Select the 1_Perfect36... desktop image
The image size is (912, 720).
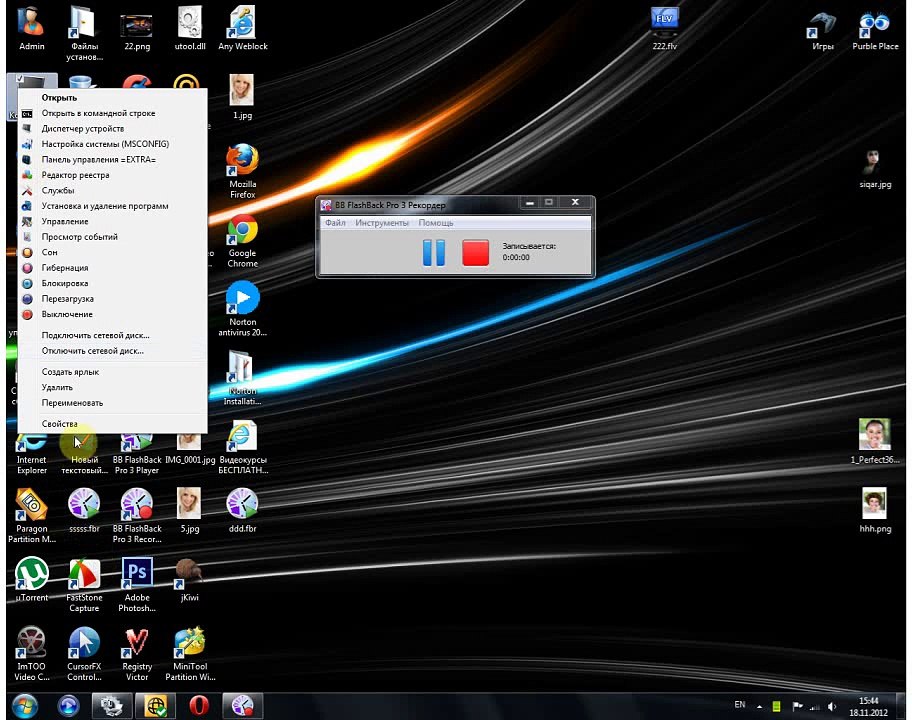pos(875,441)
